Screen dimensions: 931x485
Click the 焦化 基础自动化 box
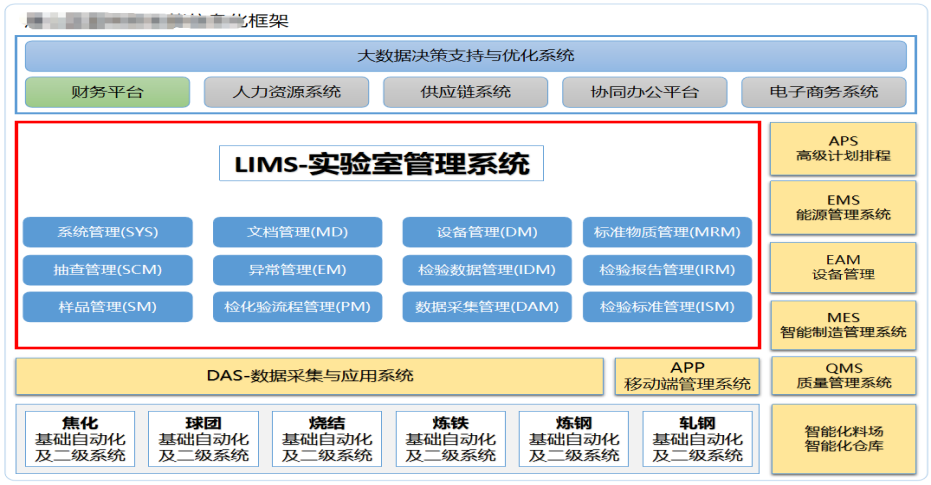point(80,439)
